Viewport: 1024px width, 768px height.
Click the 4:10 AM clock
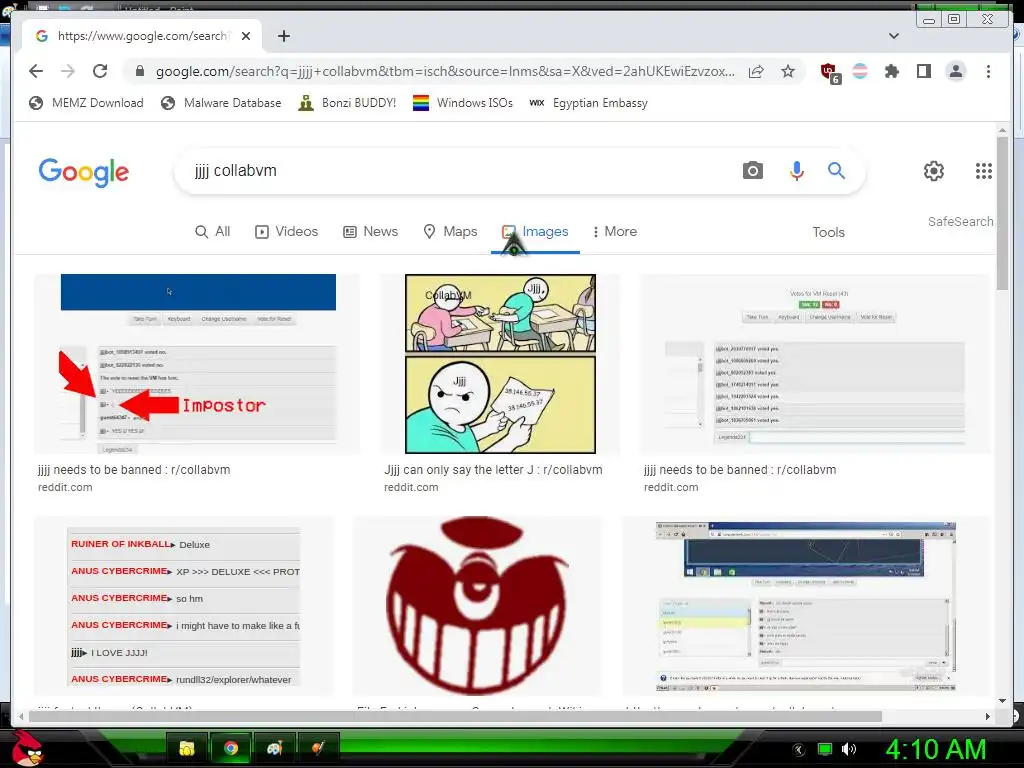[x=936, y=749]
